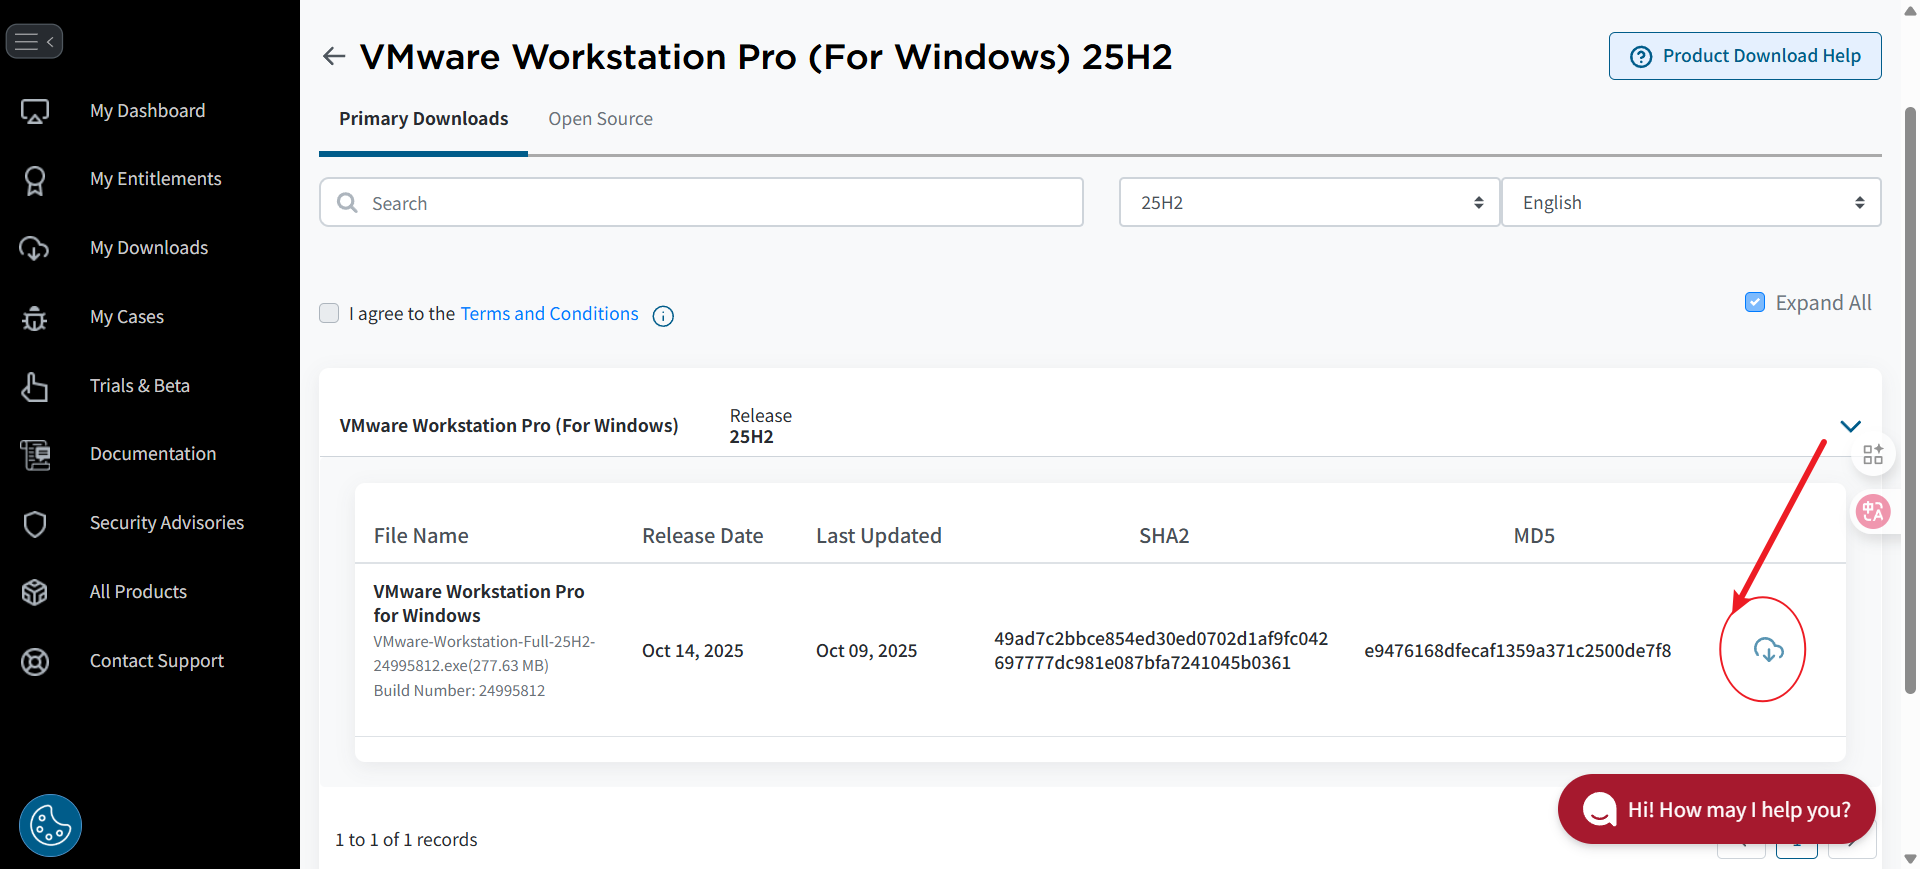Open My Entitlements menu item

(155, 179)
